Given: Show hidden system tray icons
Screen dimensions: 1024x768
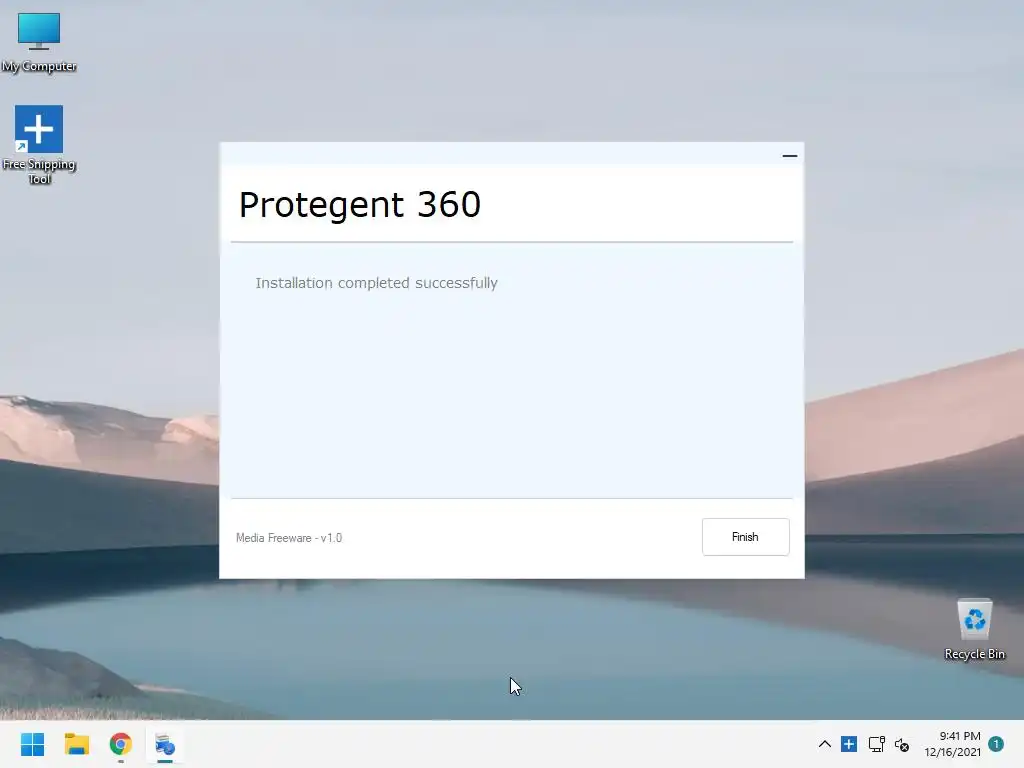Looking at the screenshot, I should (x=825, y=744).
